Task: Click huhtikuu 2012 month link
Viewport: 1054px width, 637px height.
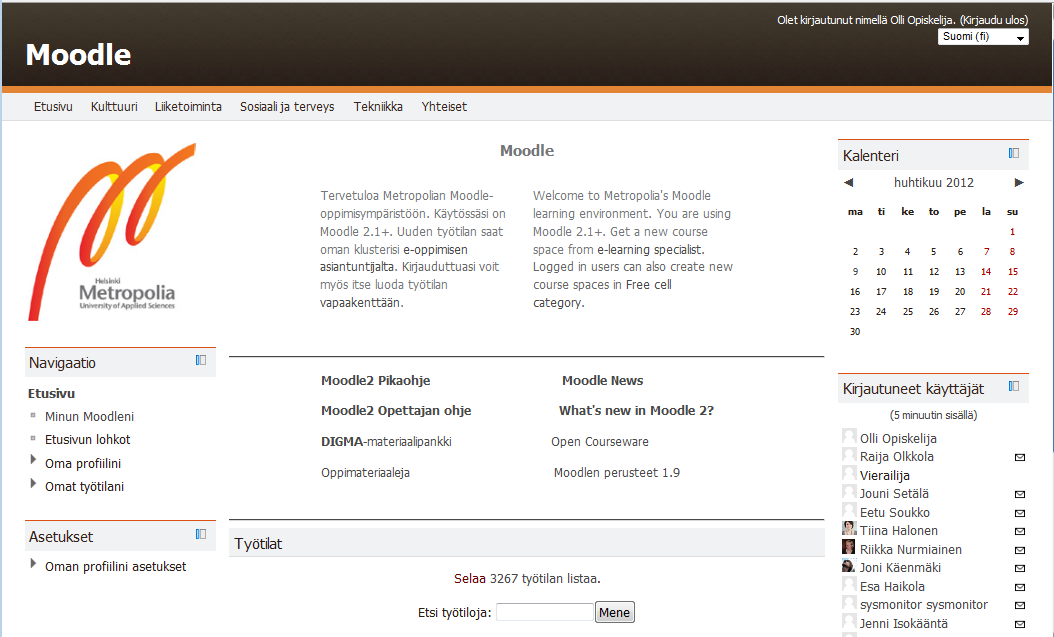Action: click(934, 183)
